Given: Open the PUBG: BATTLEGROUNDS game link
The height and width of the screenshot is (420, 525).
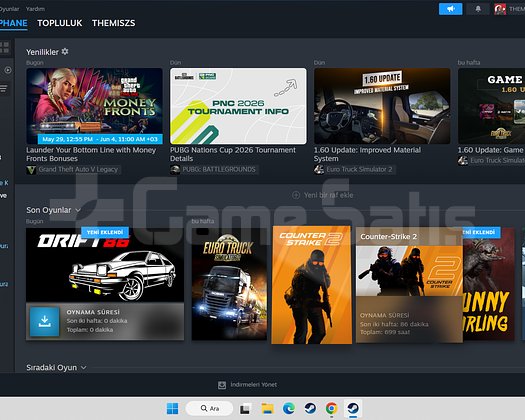Looking at the screenshot, I should click(x=219, y=169).
